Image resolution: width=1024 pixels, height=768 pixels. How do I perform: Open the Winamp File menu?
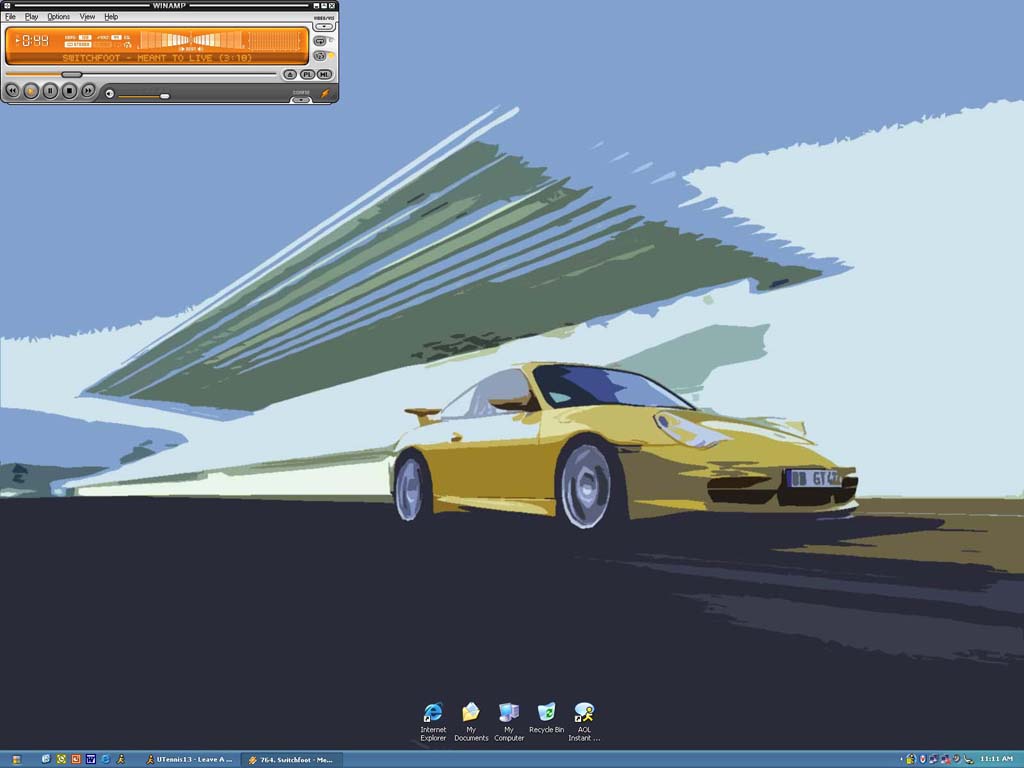10,17
